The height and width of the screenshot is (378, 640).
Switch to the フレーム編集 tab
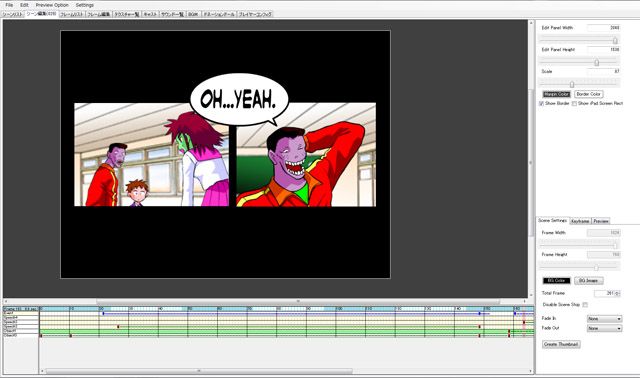coord(99,14)
